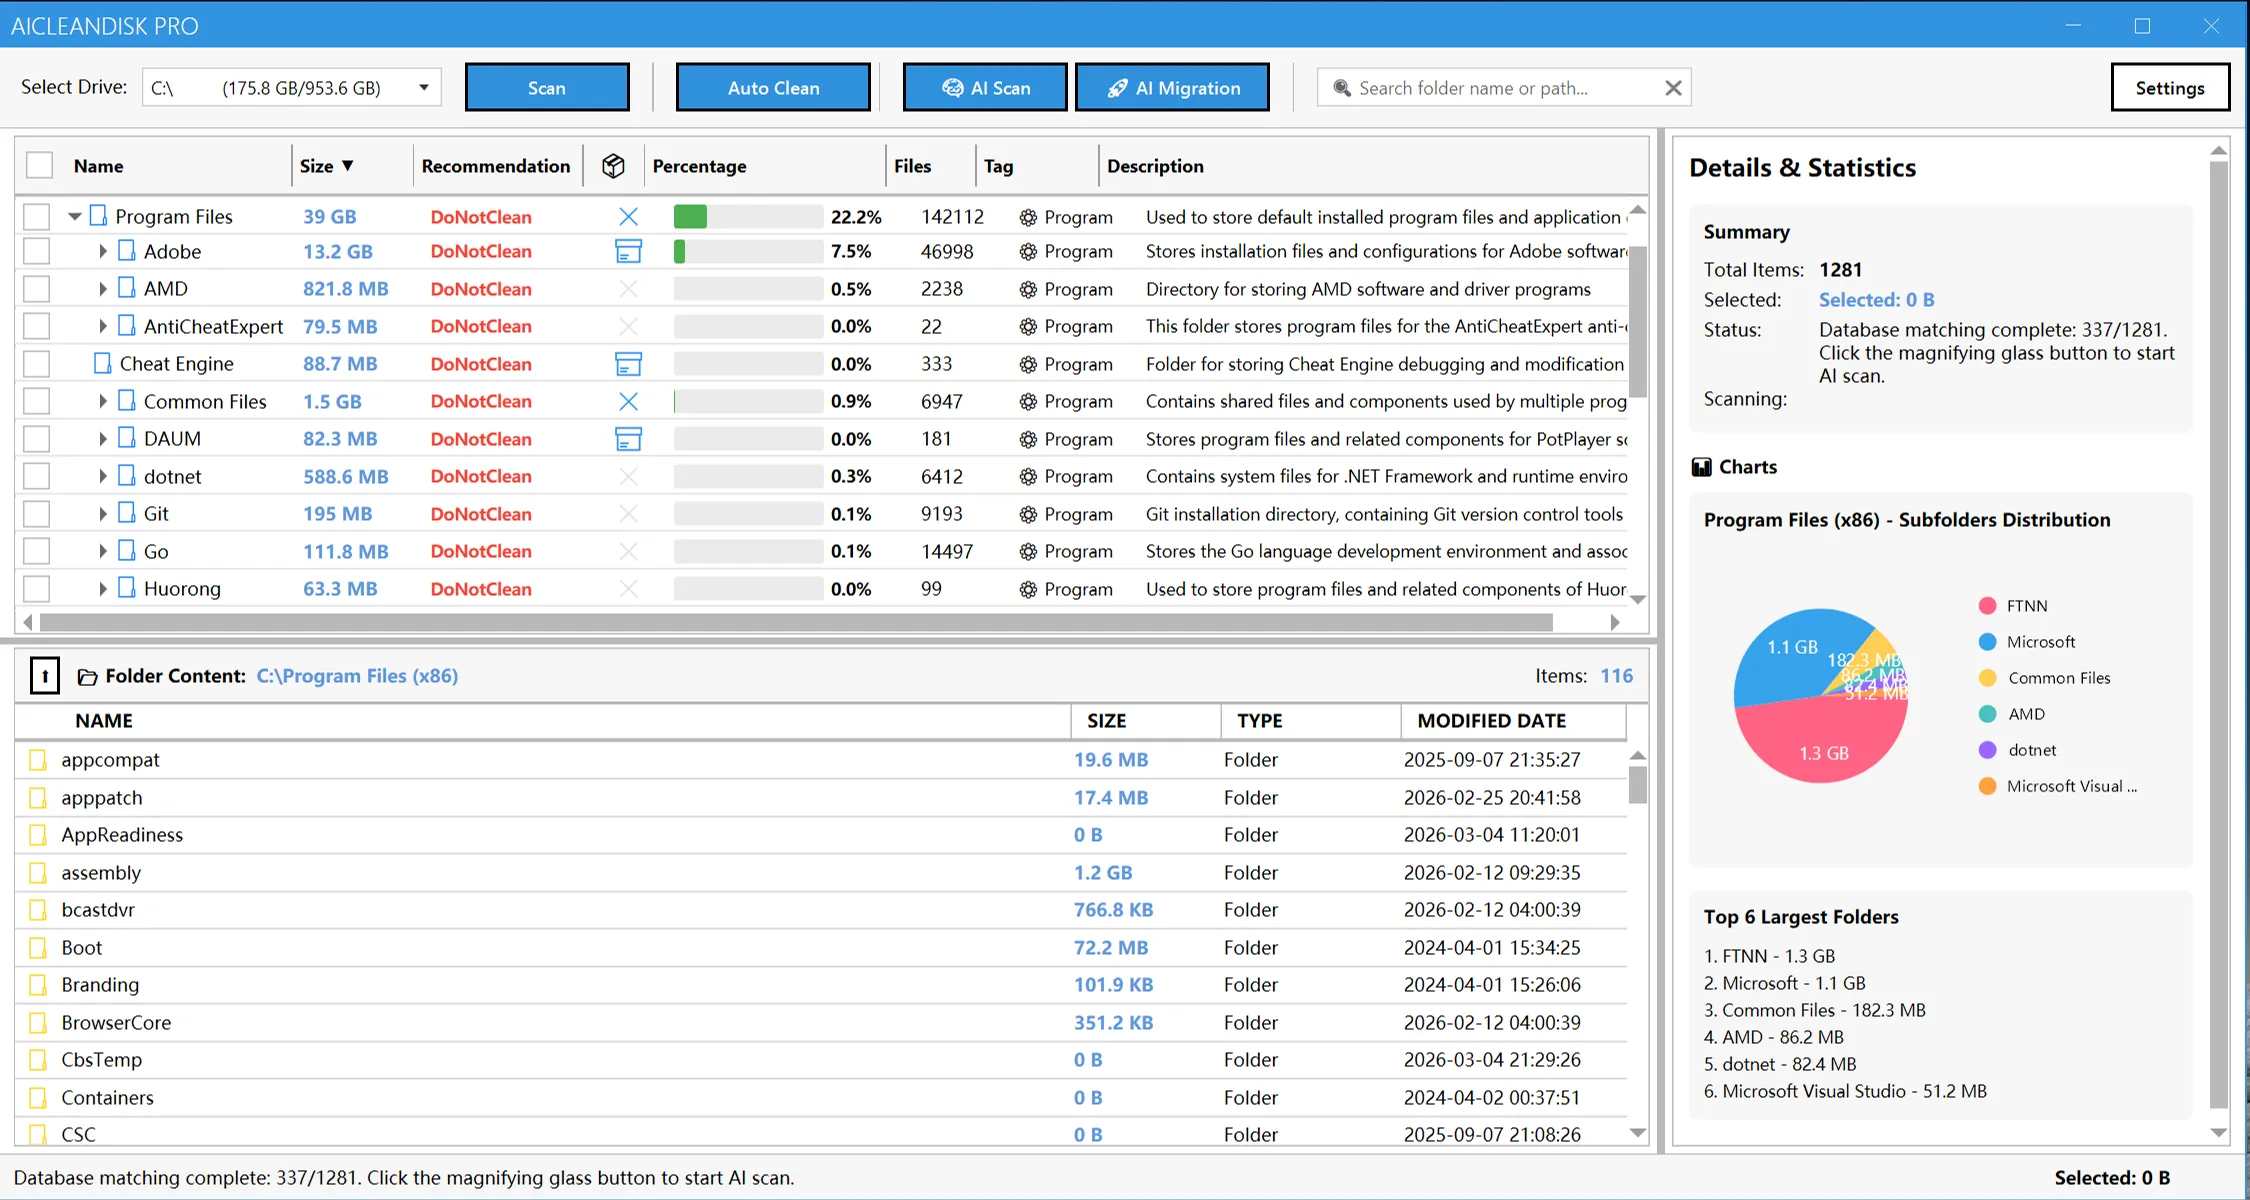The width and height of the screenshot is (2250, 1200).
Task: Click the gear icon in Adobe's Program tag
Action: click(1028, 251)
